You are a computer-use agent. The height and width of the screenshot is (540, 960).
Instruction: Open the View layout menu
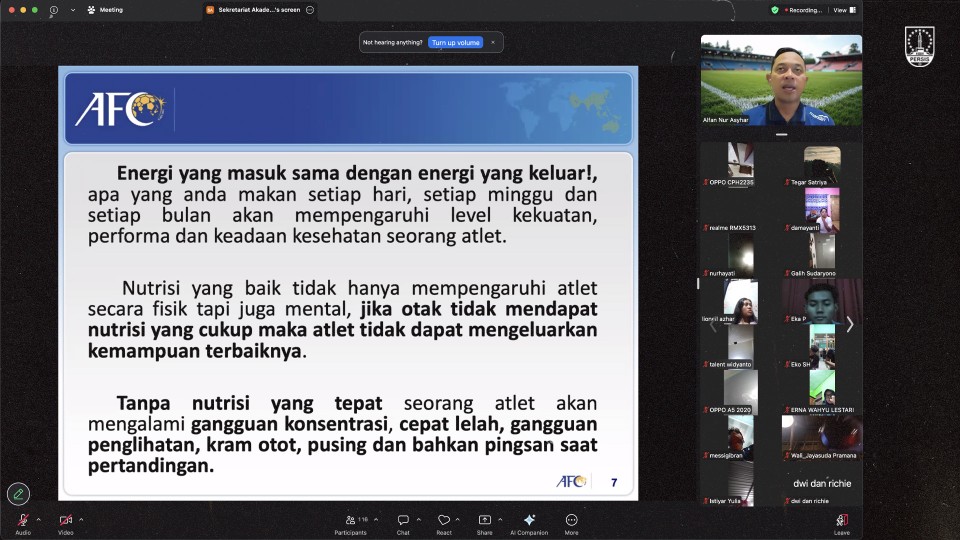click(845, 10)
